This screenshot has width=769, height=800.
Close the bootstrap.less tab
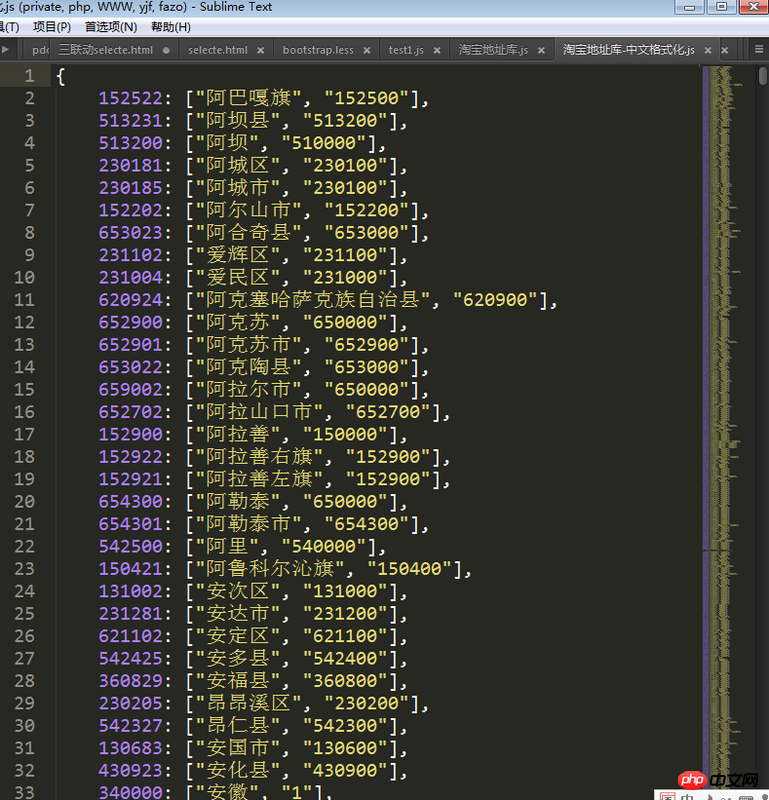click(x=367, y=51)
